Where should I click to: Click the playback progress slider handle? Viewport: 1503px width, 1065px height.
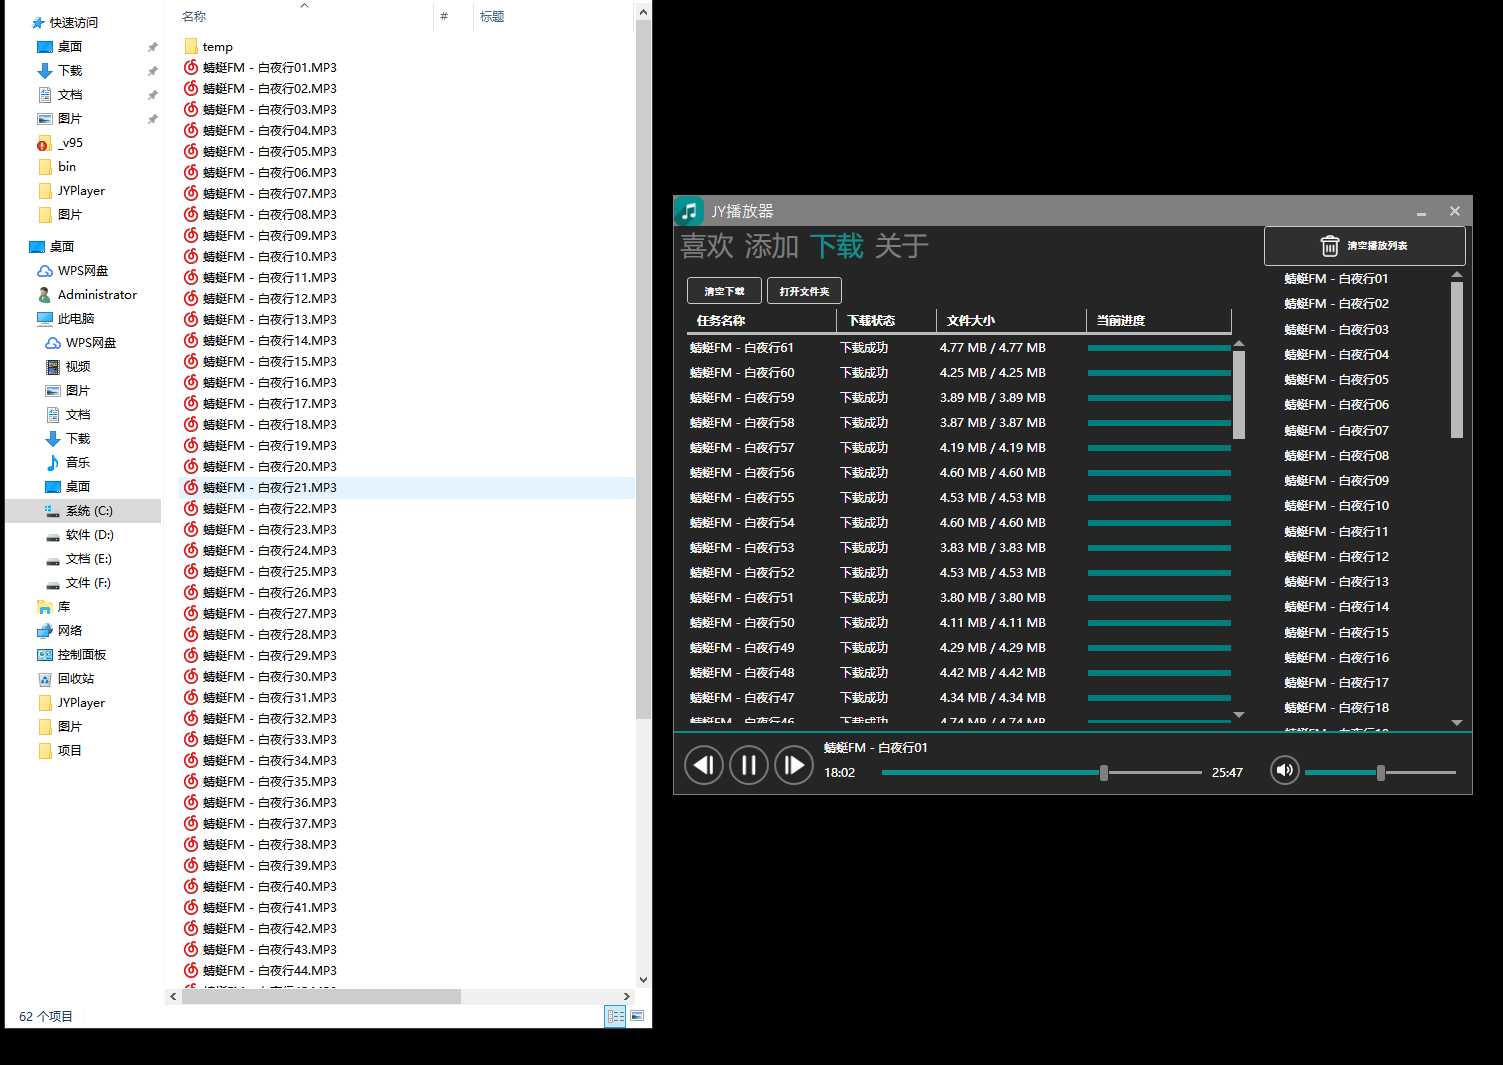coord(1104,773)
